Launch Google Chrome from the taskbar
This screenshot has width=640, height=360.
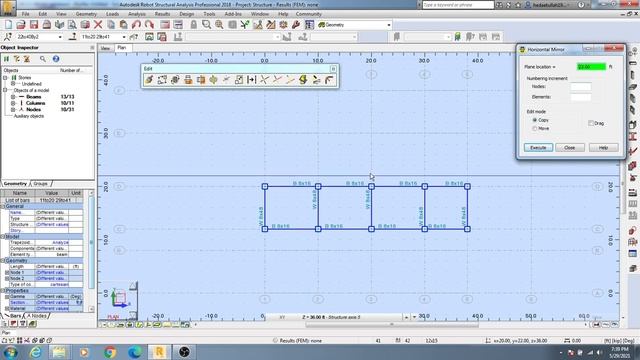point(109,352)
